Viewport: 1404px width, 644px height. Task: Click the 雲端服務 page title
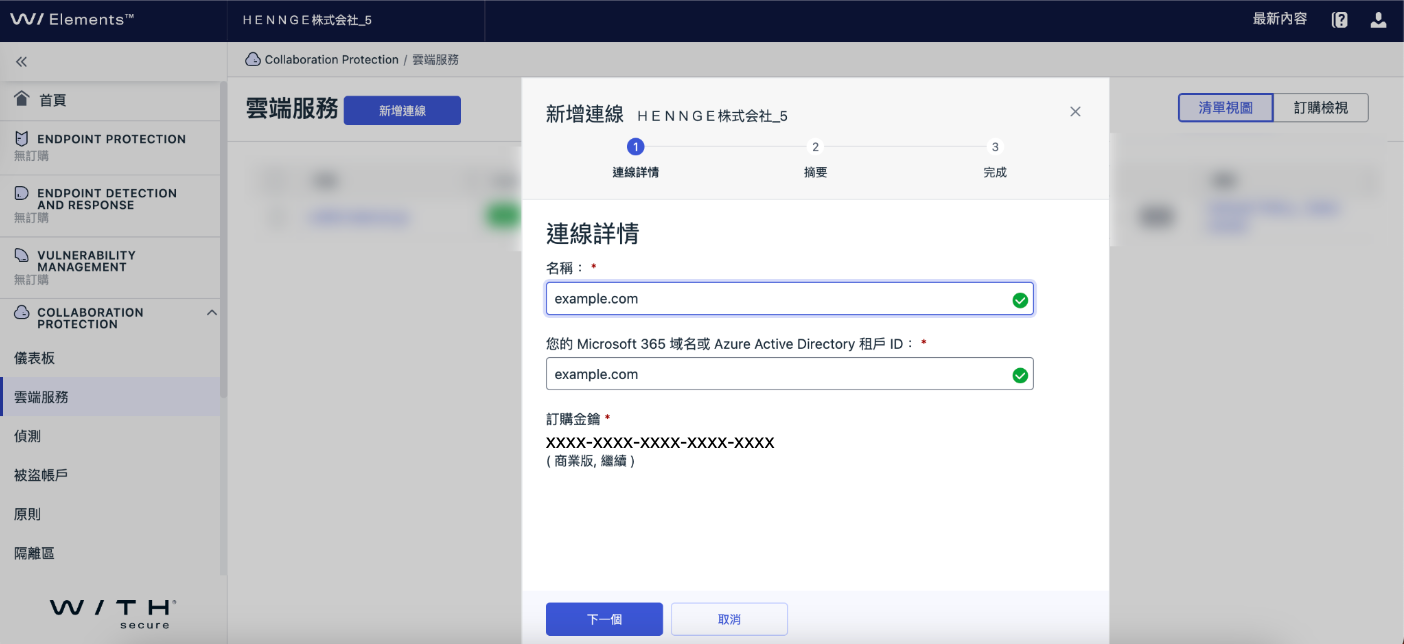point(292,109)
